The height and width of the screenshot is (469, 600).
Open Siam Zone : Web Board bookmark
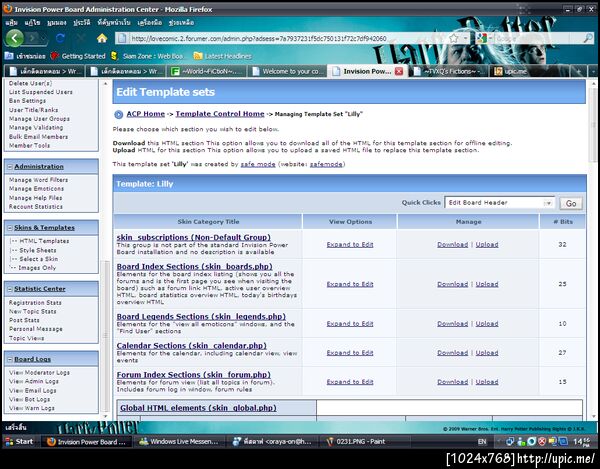(147, 56)
